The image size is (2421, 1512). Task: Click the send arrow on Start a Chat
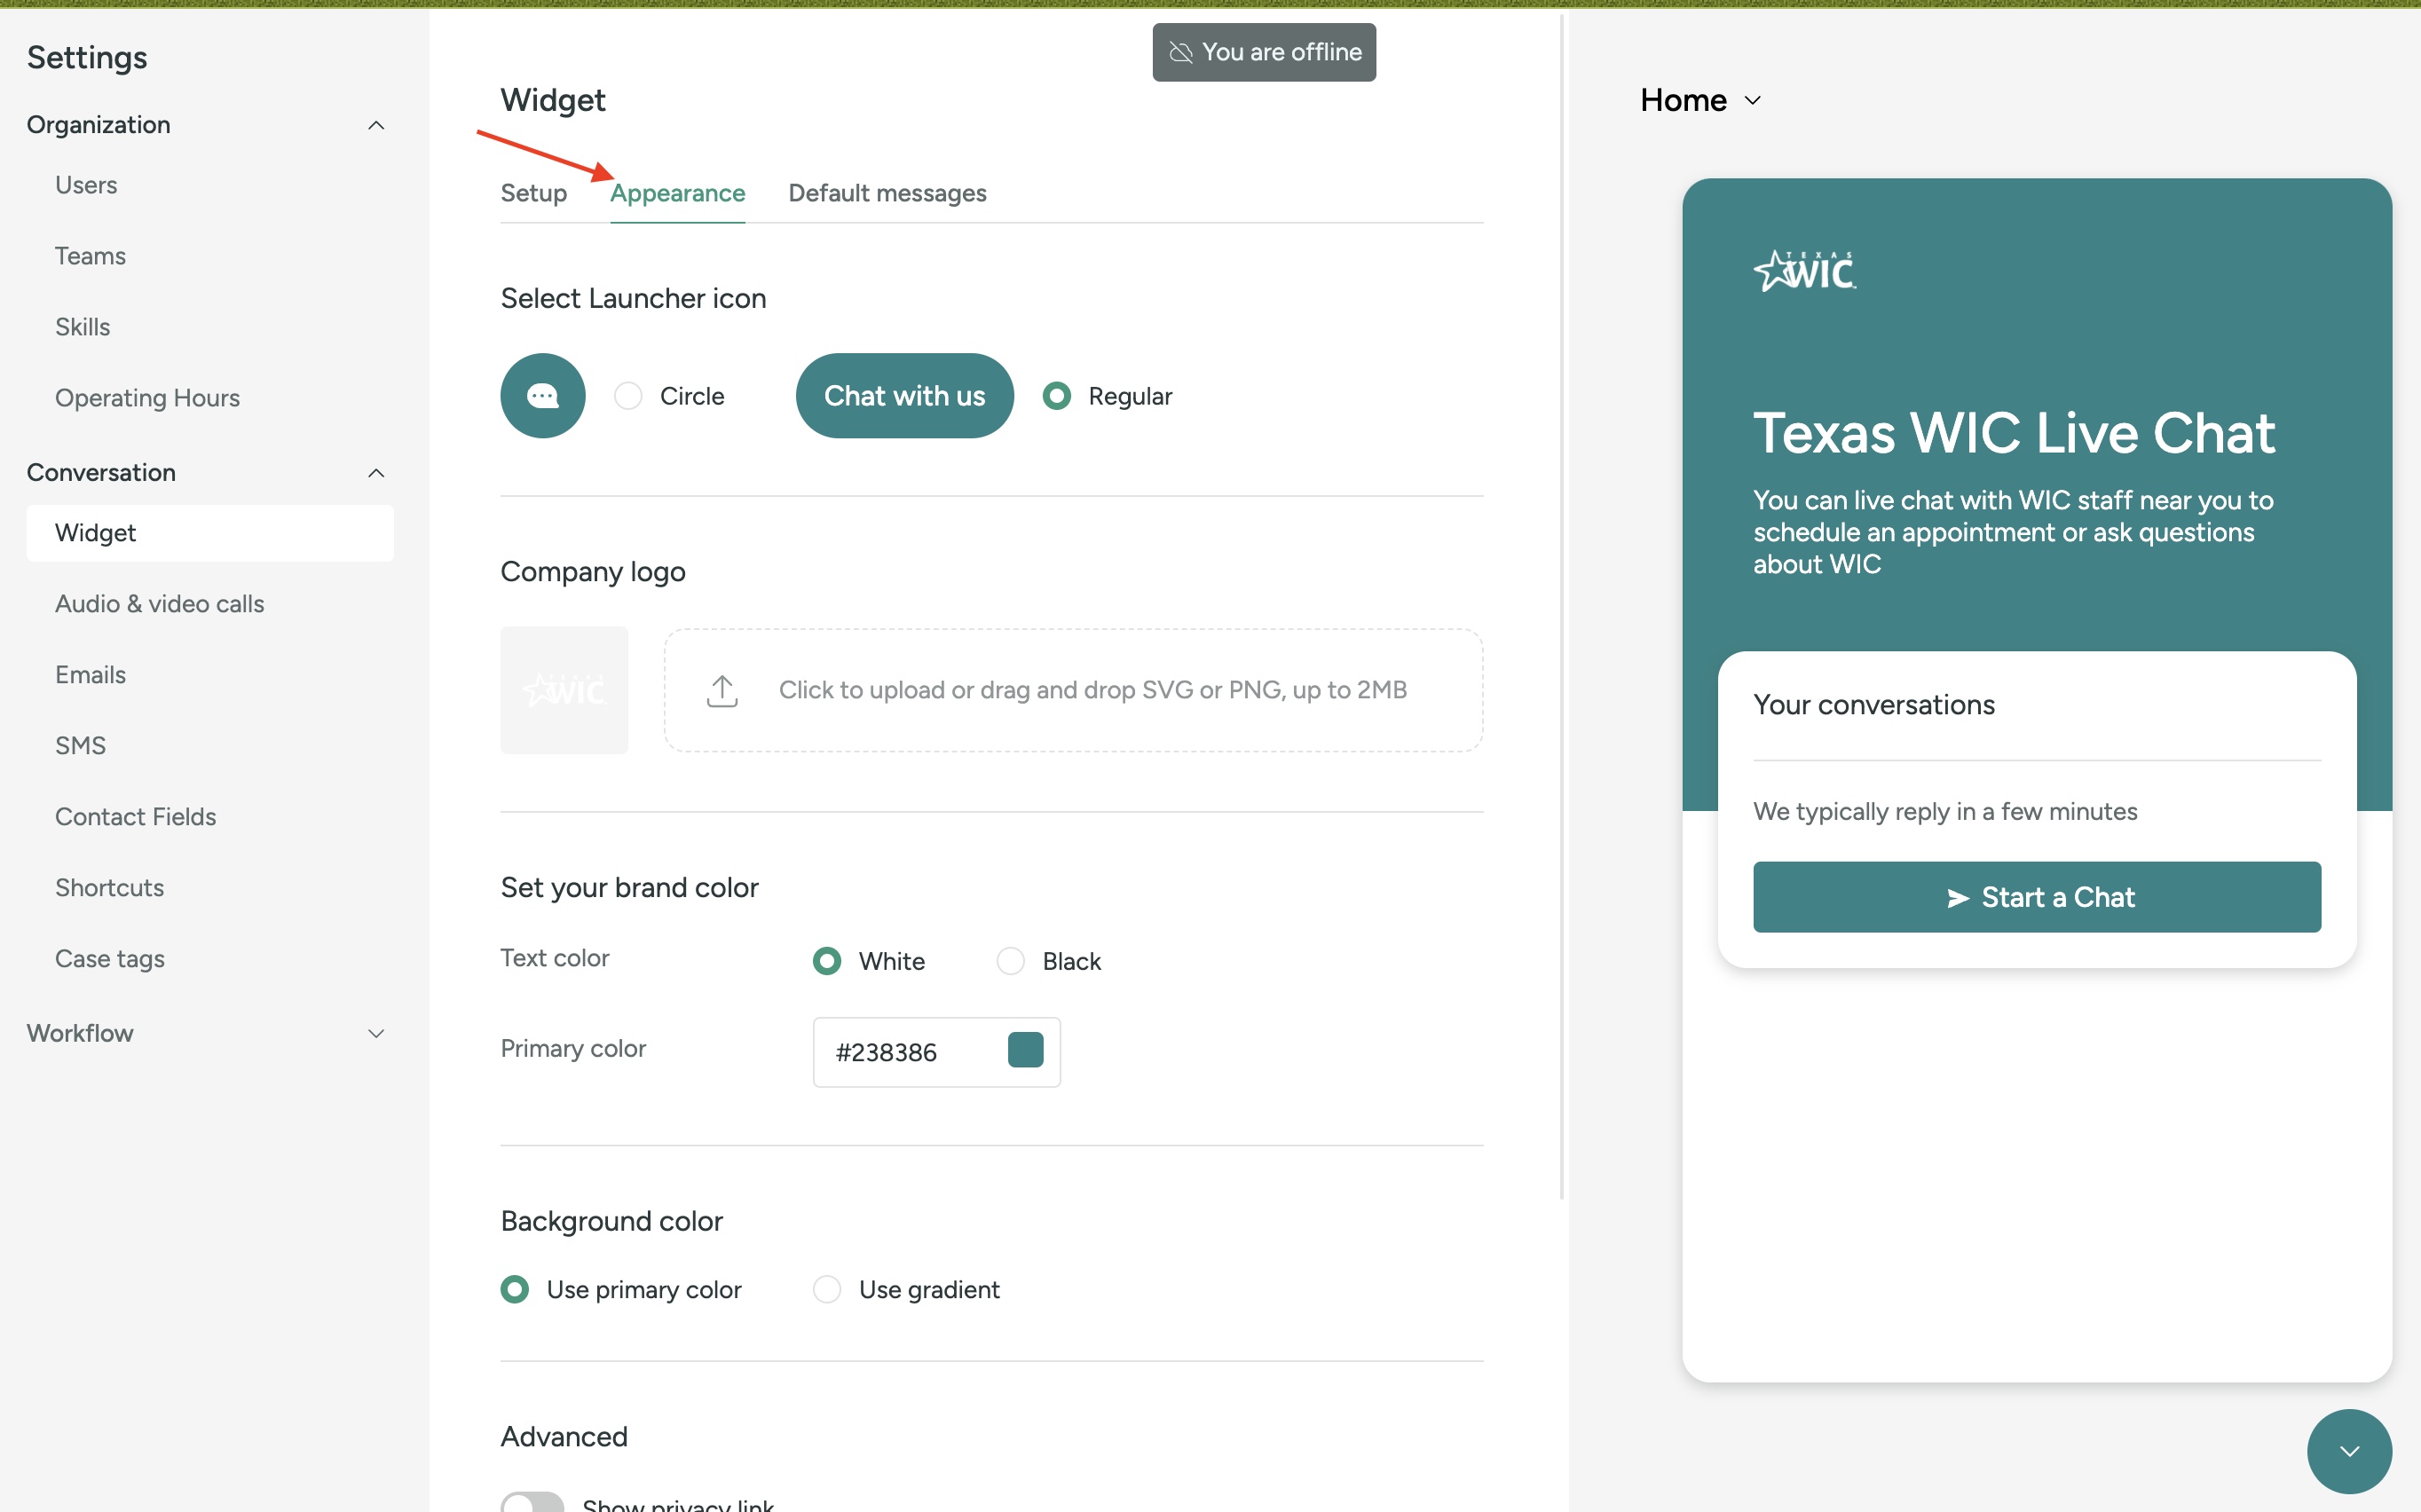(1957, 898)
